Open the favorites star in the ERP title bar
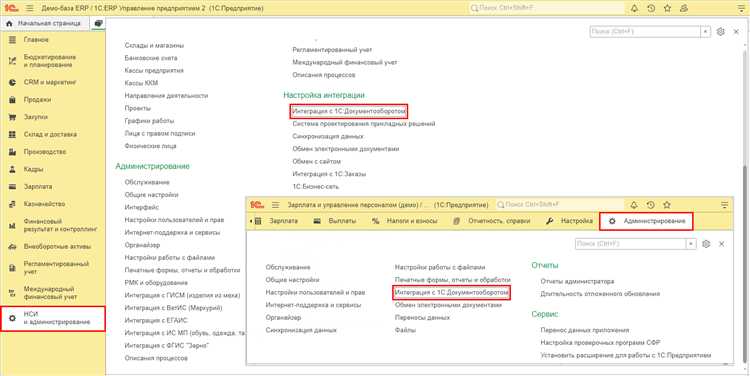Viewport: 750px width, 376px height. tap(667, 8)
